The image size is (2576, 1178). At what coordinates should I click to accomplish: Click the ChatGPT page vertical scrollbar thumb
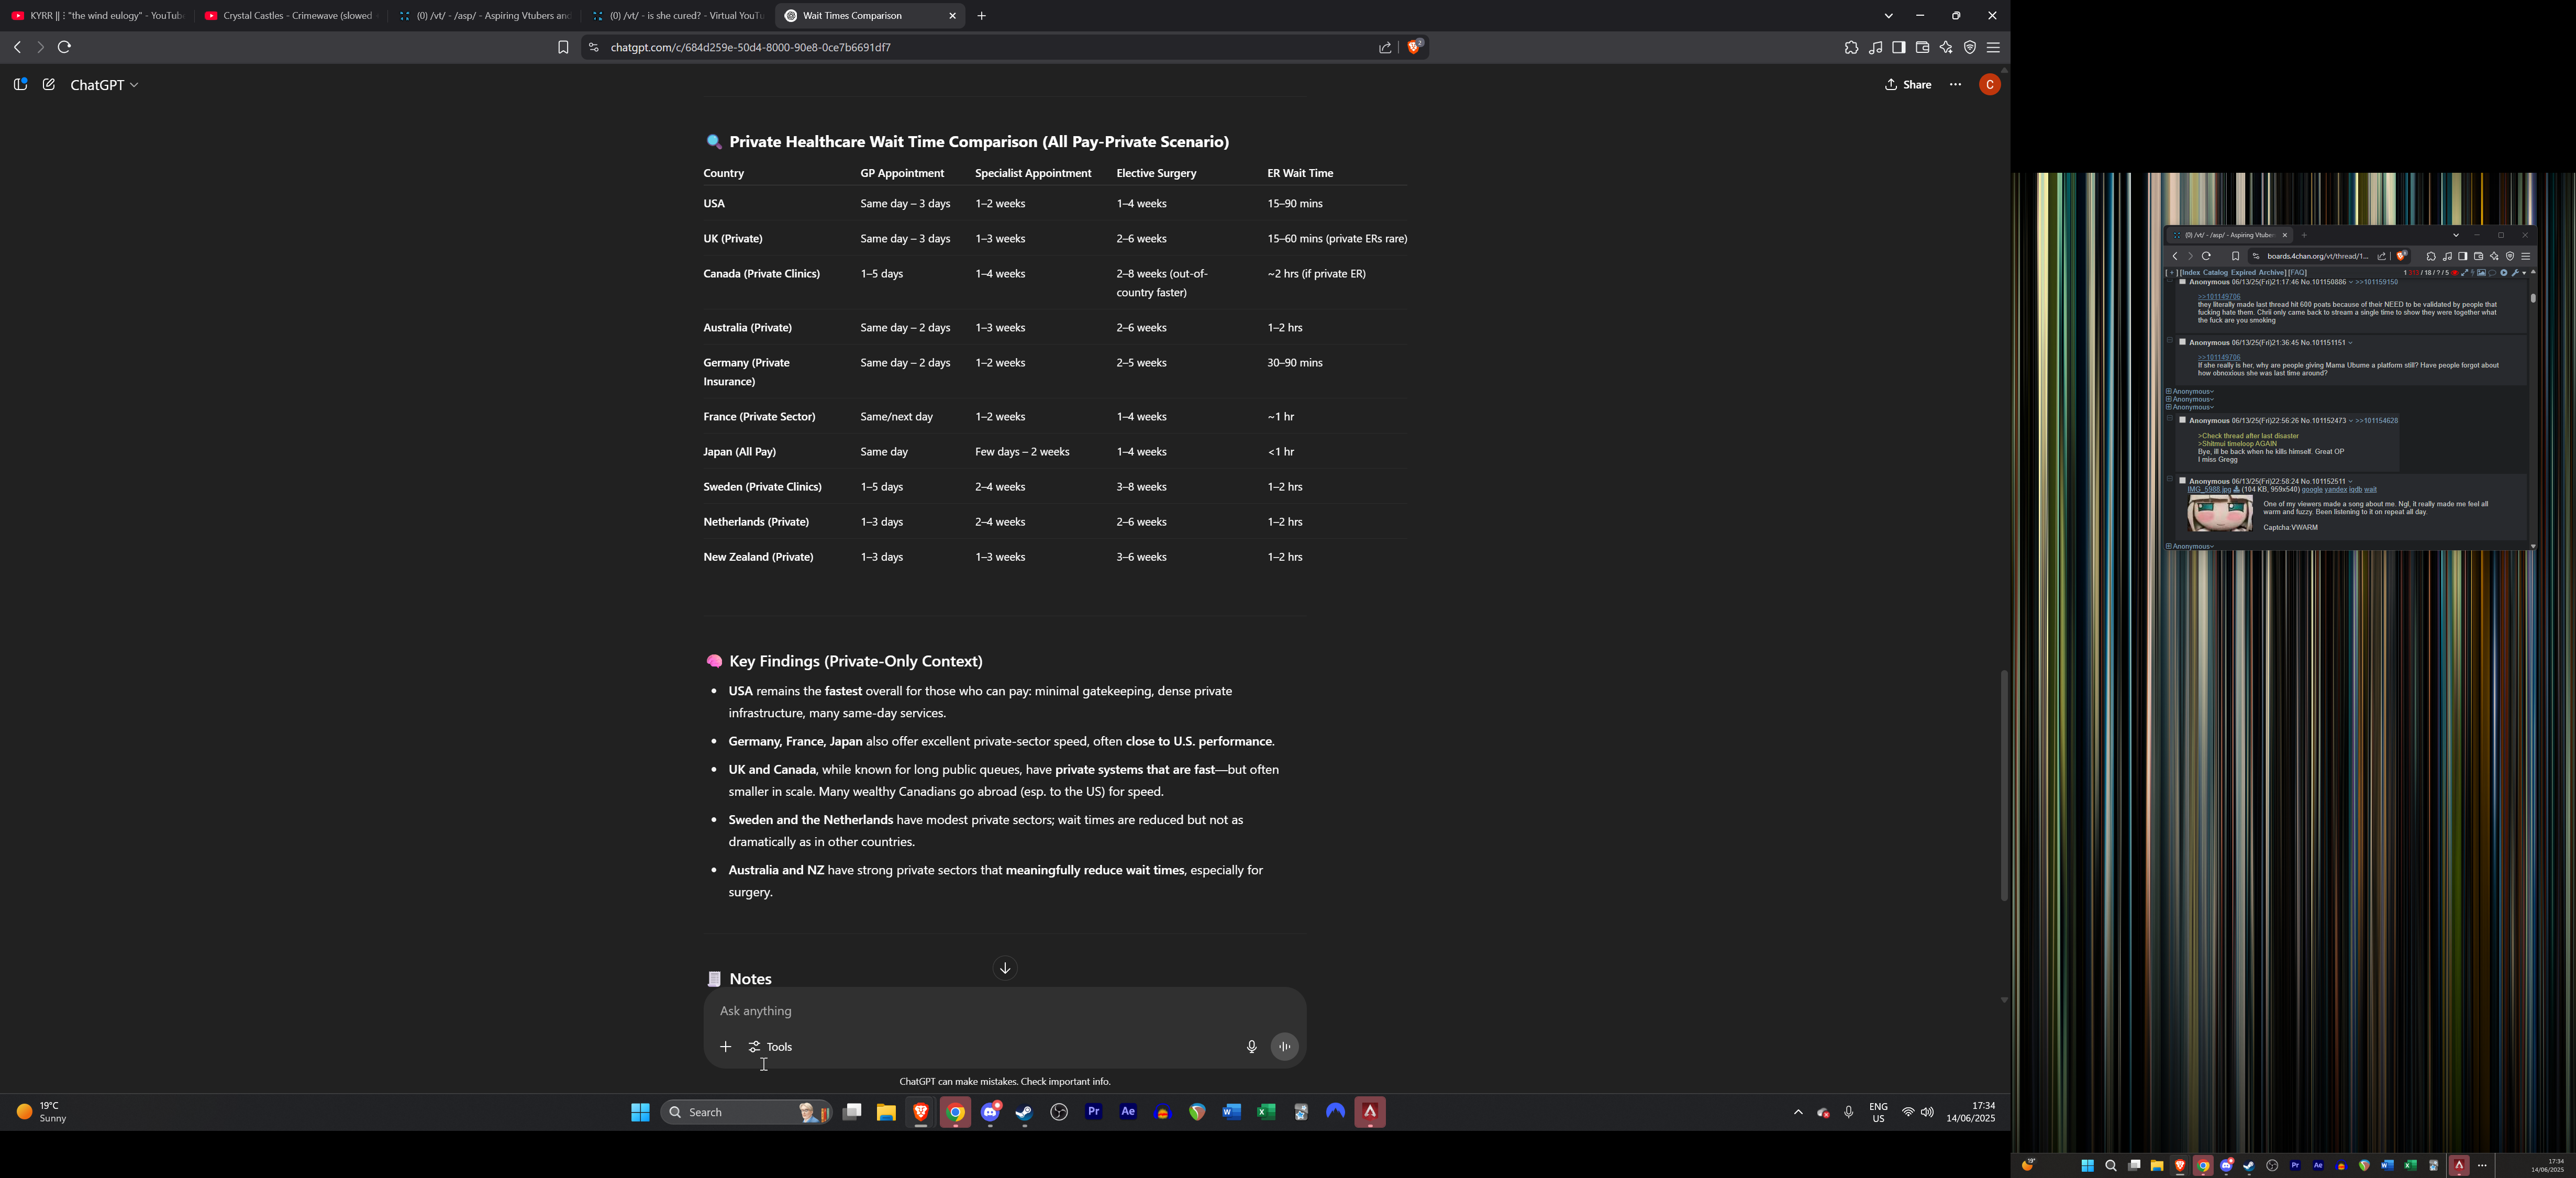[x=2004, y=785]
